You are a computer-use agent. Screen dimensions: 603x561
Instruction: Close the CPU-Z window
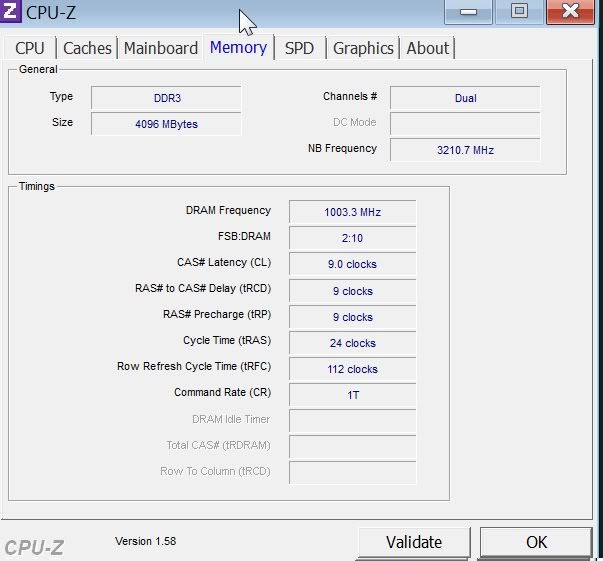tap(571, 12)
